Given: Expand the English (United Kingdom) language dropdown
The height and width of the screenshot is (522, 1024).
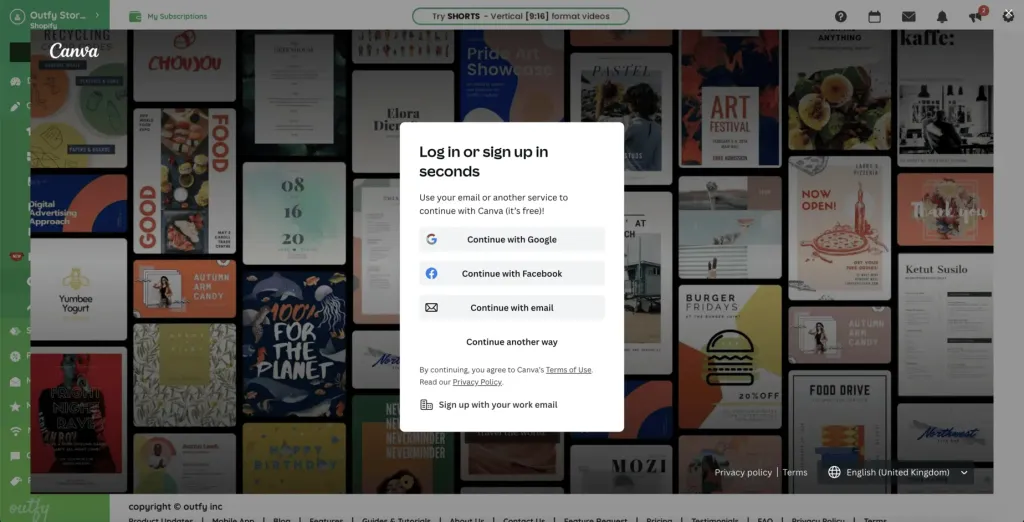Looking at the screenshot, I should pyautogui.click(x=898, y=473).
